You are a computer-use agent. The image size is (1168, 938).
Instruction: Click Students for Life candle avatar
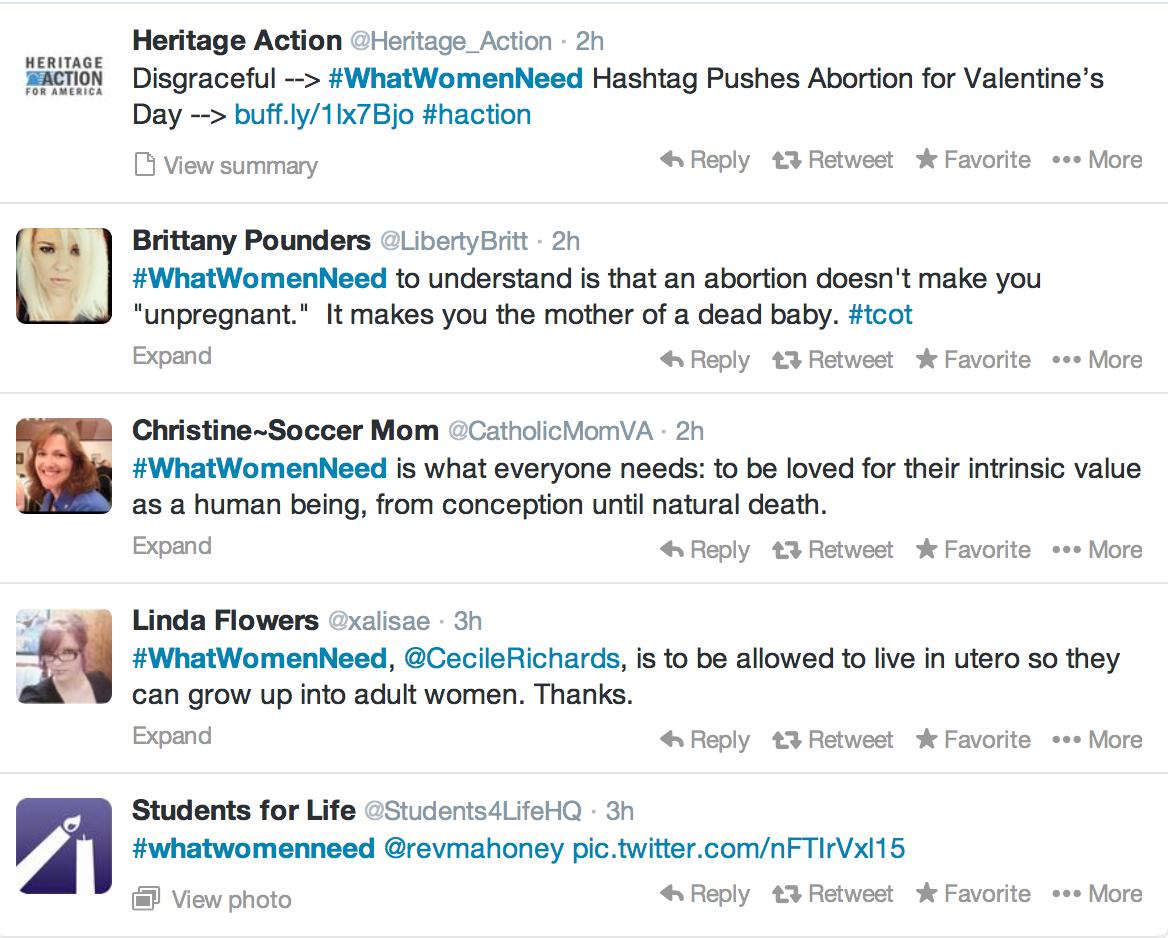coord(64,846)
